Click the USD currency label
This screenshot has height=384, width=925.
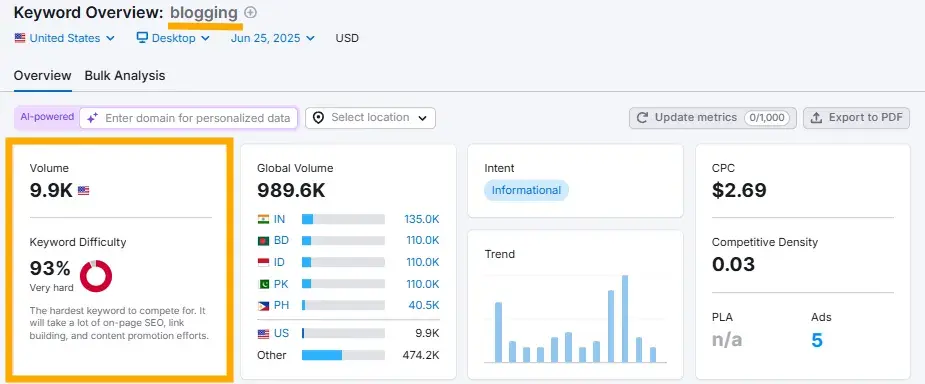pyautogui.click(x=347, y=38)
